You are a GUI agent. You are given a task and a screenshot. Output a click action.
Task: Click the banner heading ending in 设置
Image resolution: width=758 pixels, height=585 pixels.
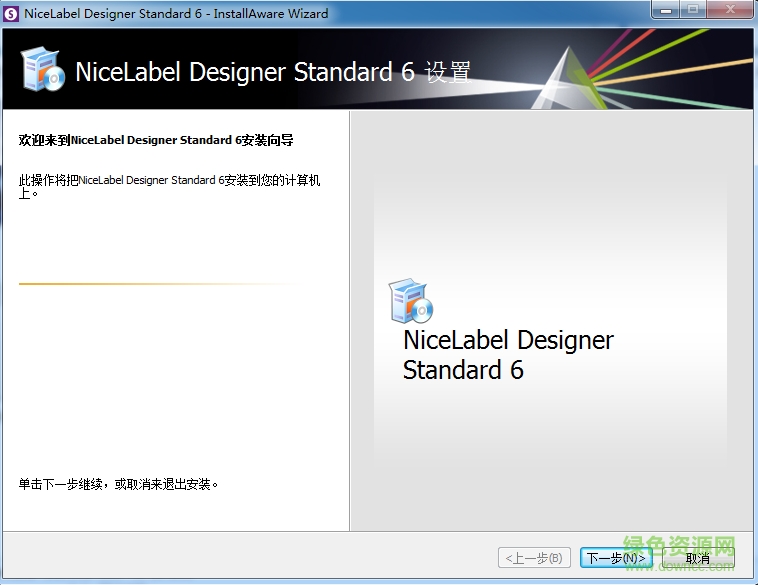click(272, 72)
